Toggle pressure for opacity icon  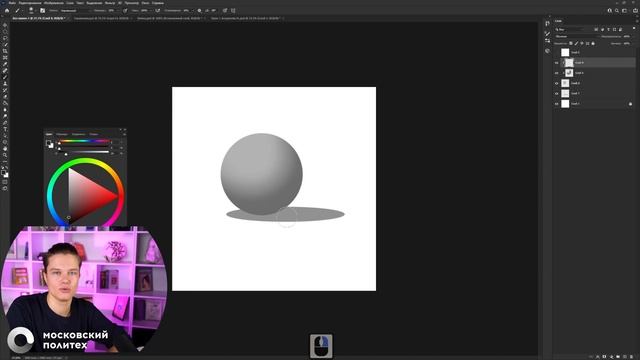coord(125,11)
